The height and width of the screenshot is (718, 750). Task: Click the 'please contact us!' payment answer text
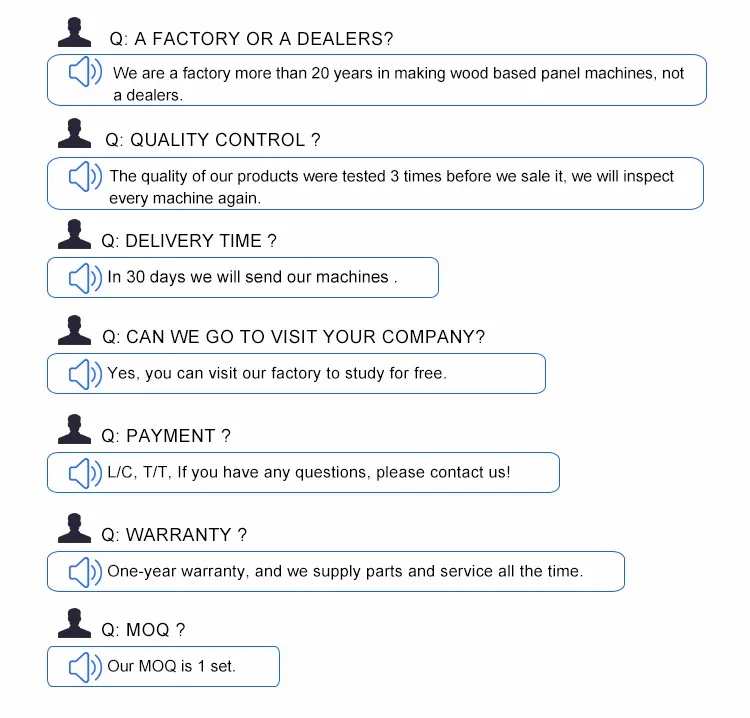click(x=453, y=472)
